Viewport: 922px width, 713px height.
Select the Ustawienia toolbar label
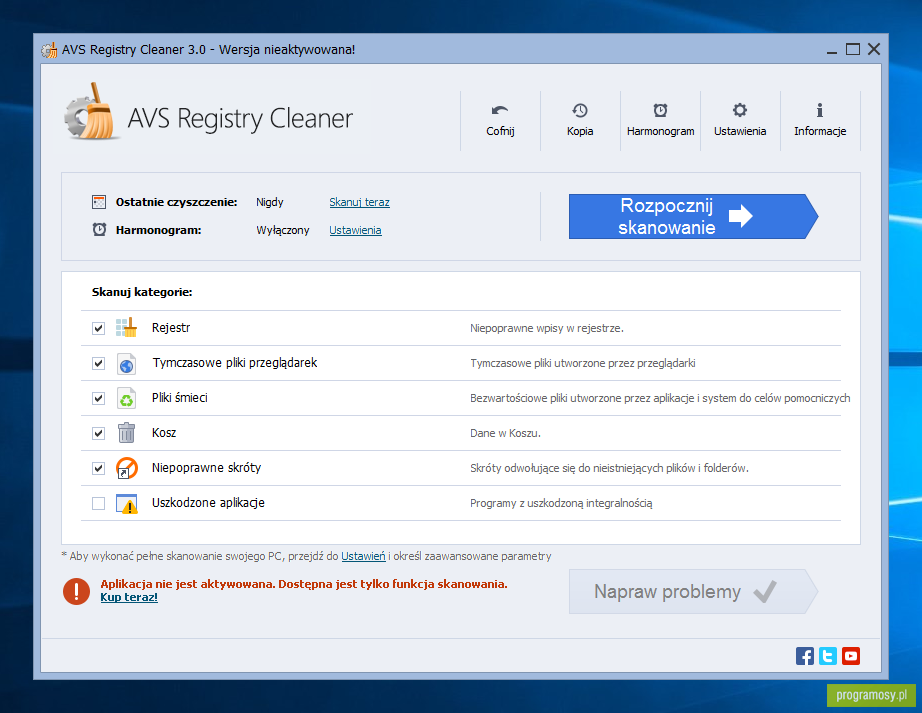740,131
